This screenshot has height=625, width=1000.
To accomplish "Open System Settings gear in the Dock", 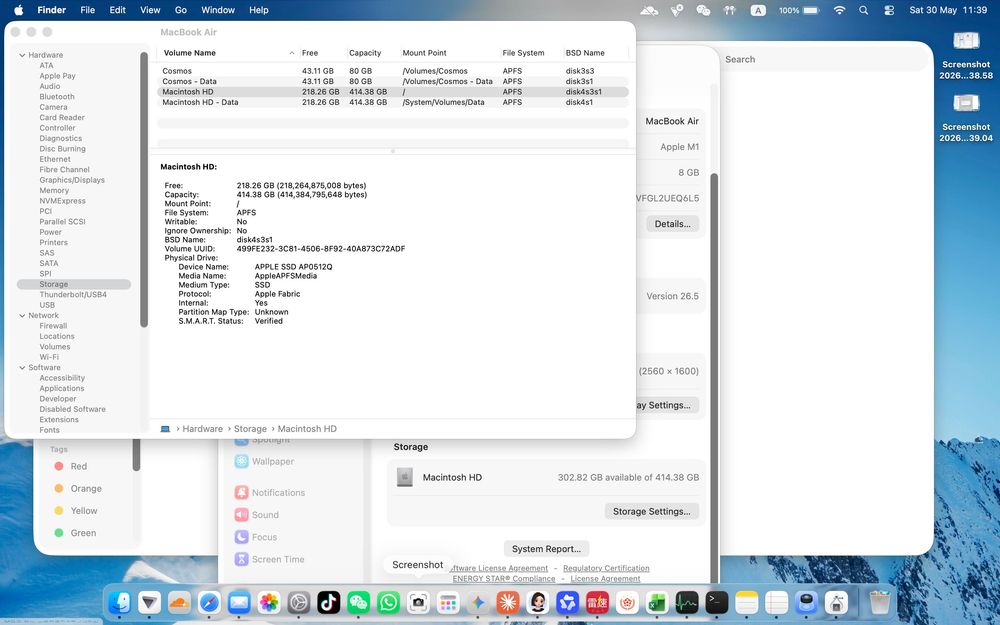I will pos(298,602).
